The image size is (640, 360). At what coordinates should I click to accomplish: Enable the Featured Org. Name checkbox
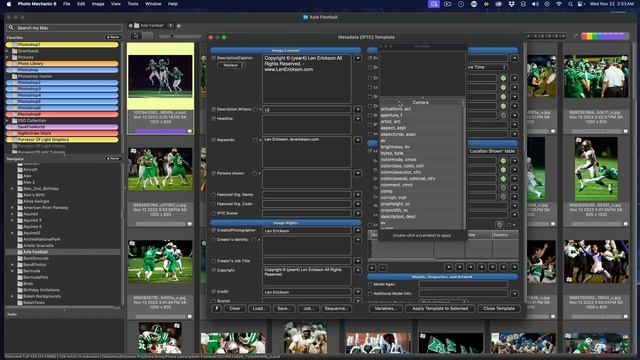(x=213, y=195)
